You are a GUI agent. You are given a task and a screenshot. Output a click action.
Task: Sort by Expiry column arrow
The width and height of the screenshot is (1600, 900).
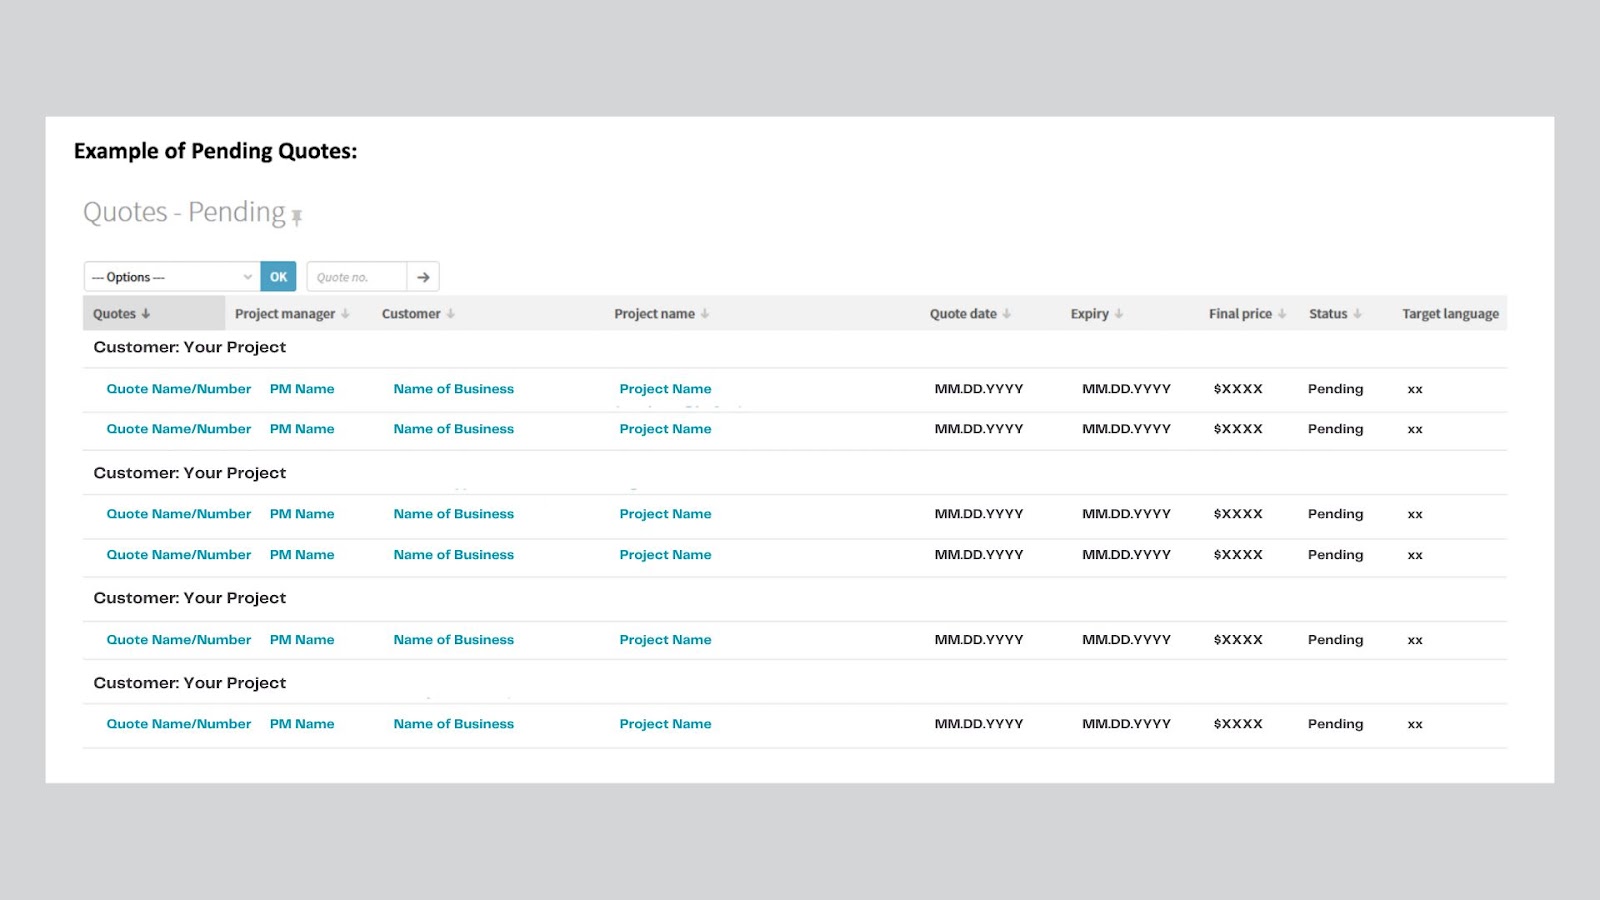pos(1119,314)
